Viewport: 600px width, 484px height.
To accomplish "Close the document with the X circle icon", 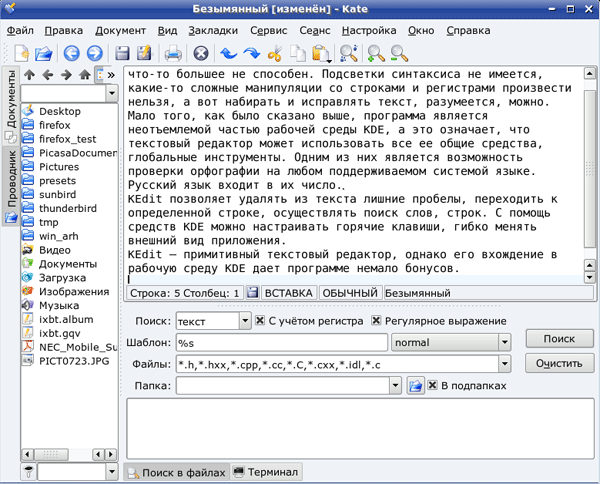I will 201,53.
